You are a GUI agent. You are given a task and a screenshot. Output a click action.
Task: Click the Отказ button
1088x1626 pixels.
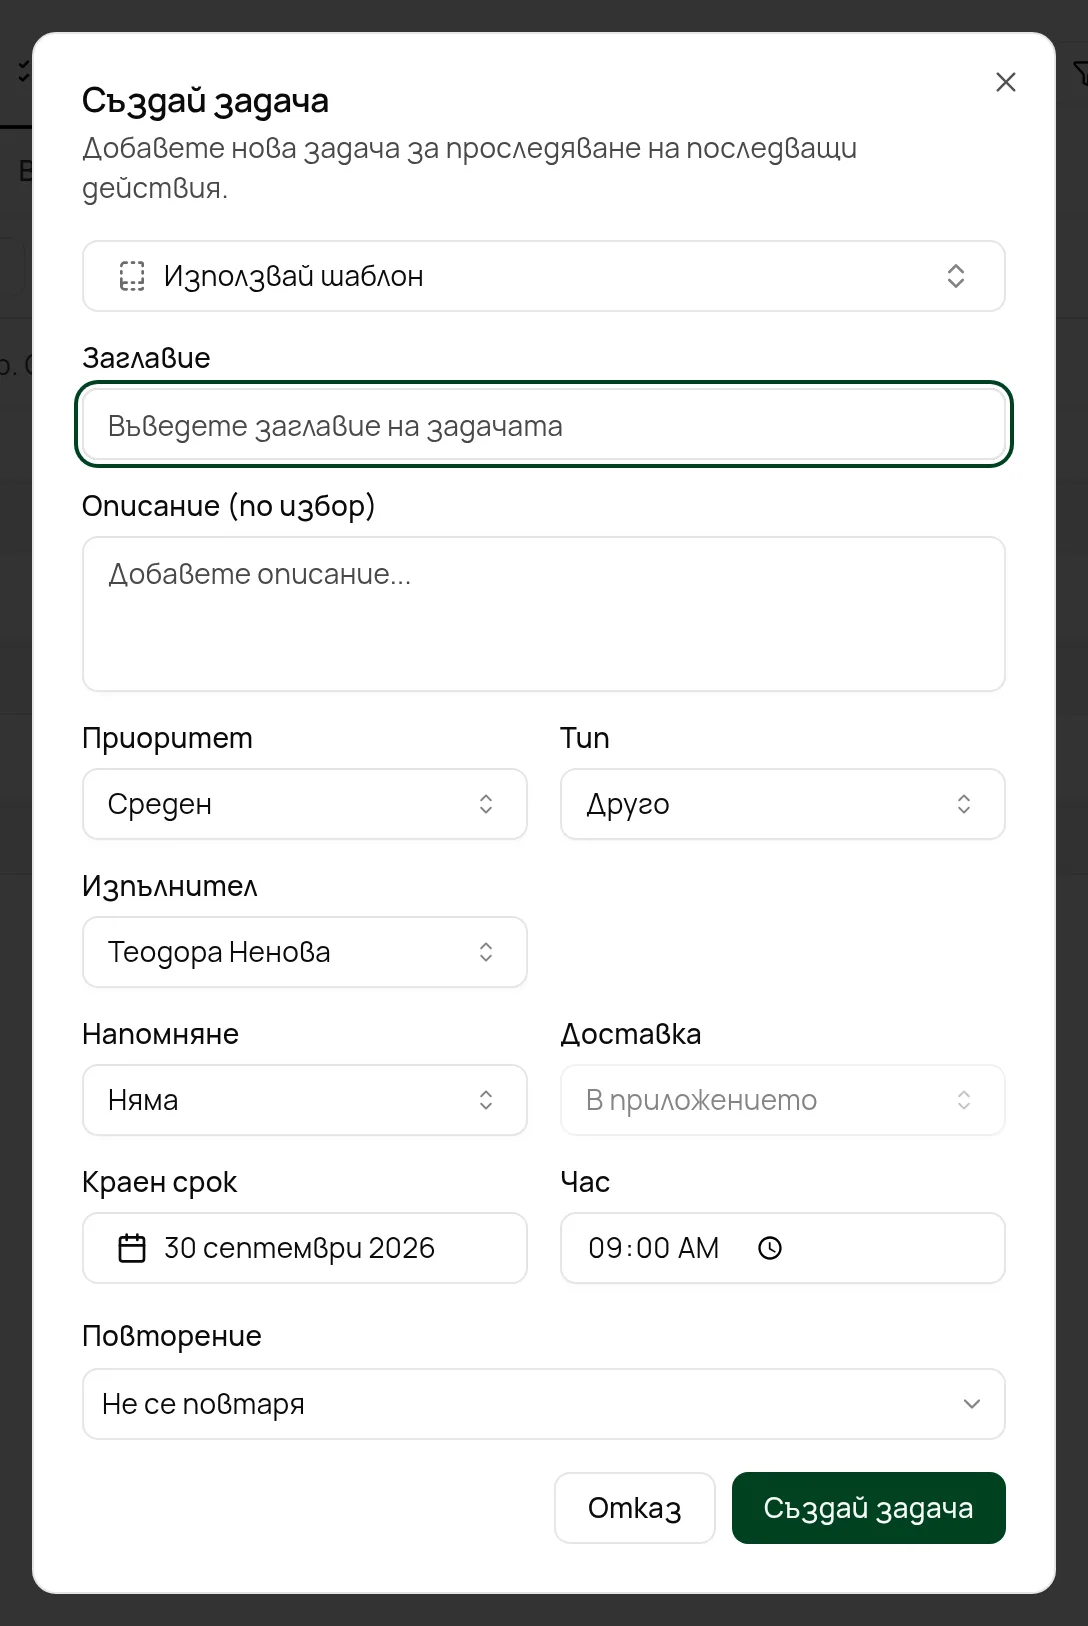click(635, 1508)
